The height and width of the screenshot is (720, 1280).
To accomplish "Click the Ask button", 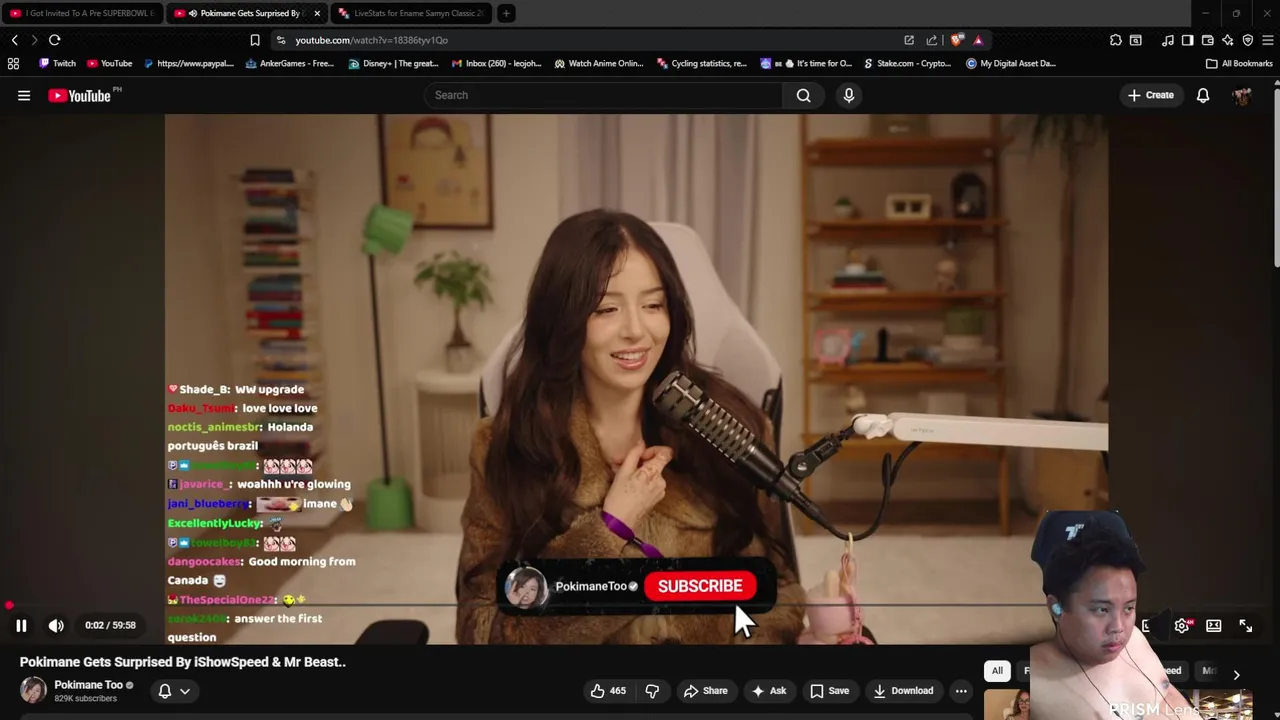I will coord(768,691).
